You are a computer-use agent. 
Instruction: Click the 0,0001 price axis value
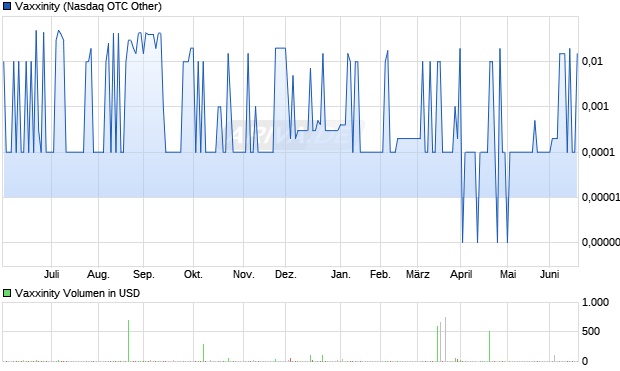[x=598, y=152]
